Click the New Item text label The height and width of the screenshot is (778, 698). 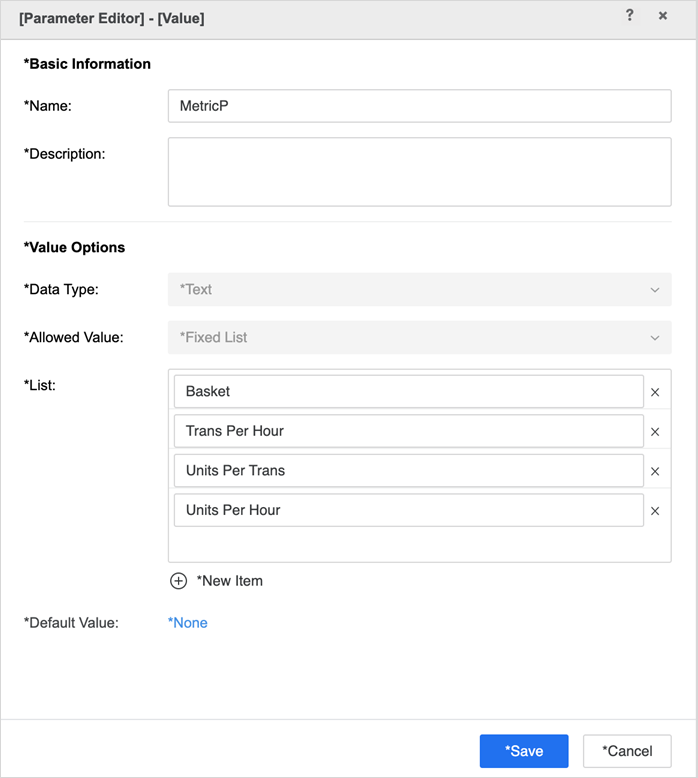(230, 581)
